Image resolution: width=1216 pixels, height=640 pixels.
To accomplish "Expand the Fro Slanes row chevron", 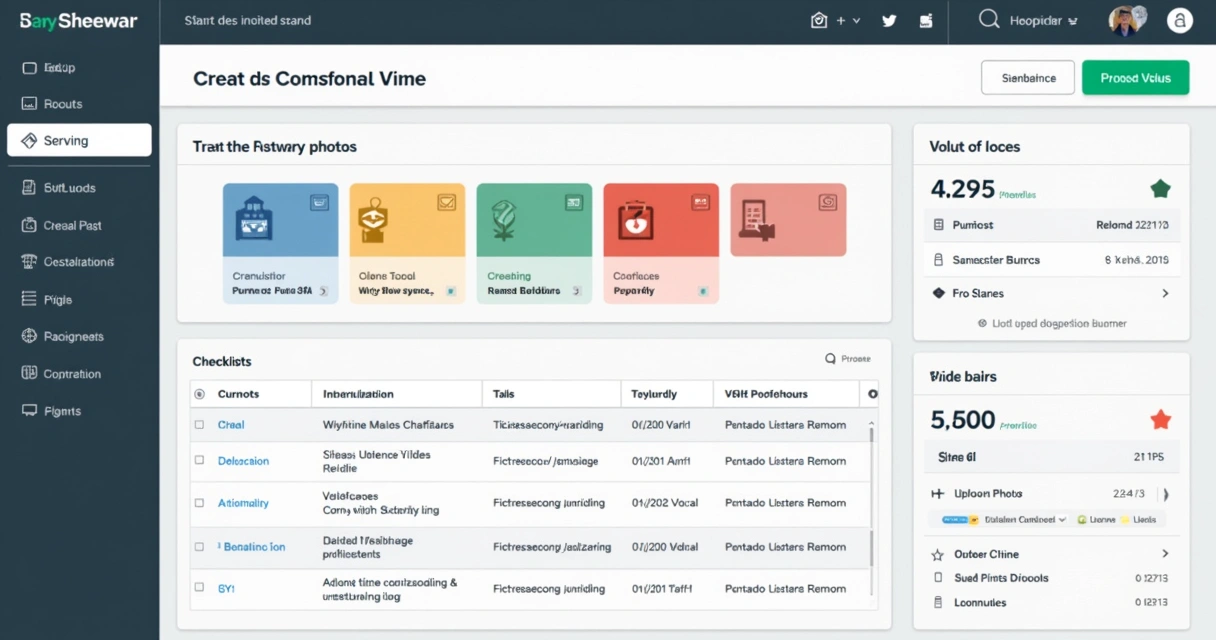I will coord(1165,294).
